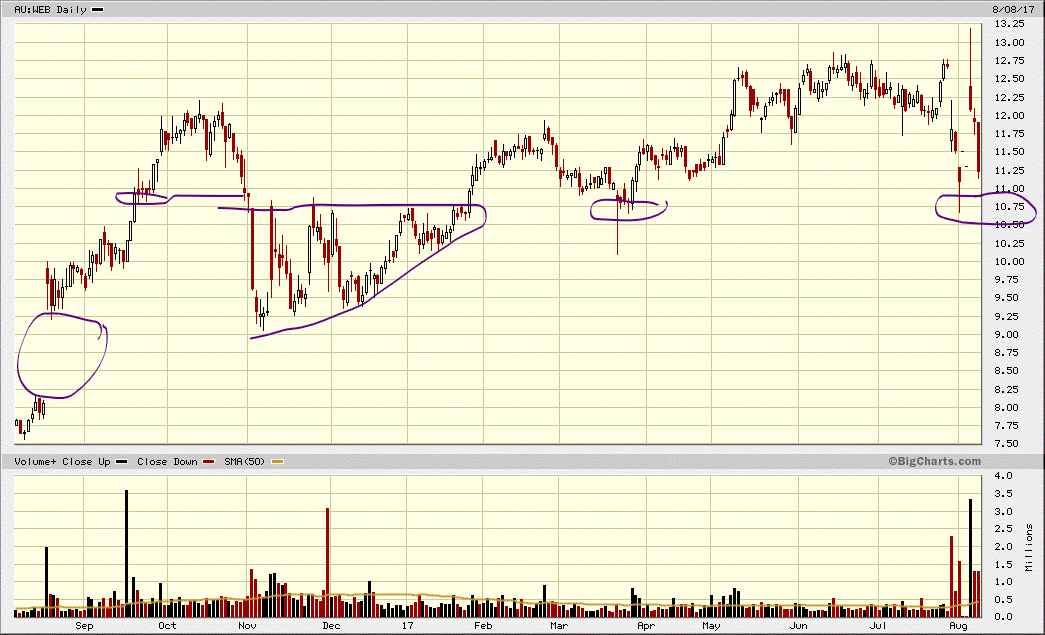Click the 11.75 price axis label

(x=1009, y=133)
